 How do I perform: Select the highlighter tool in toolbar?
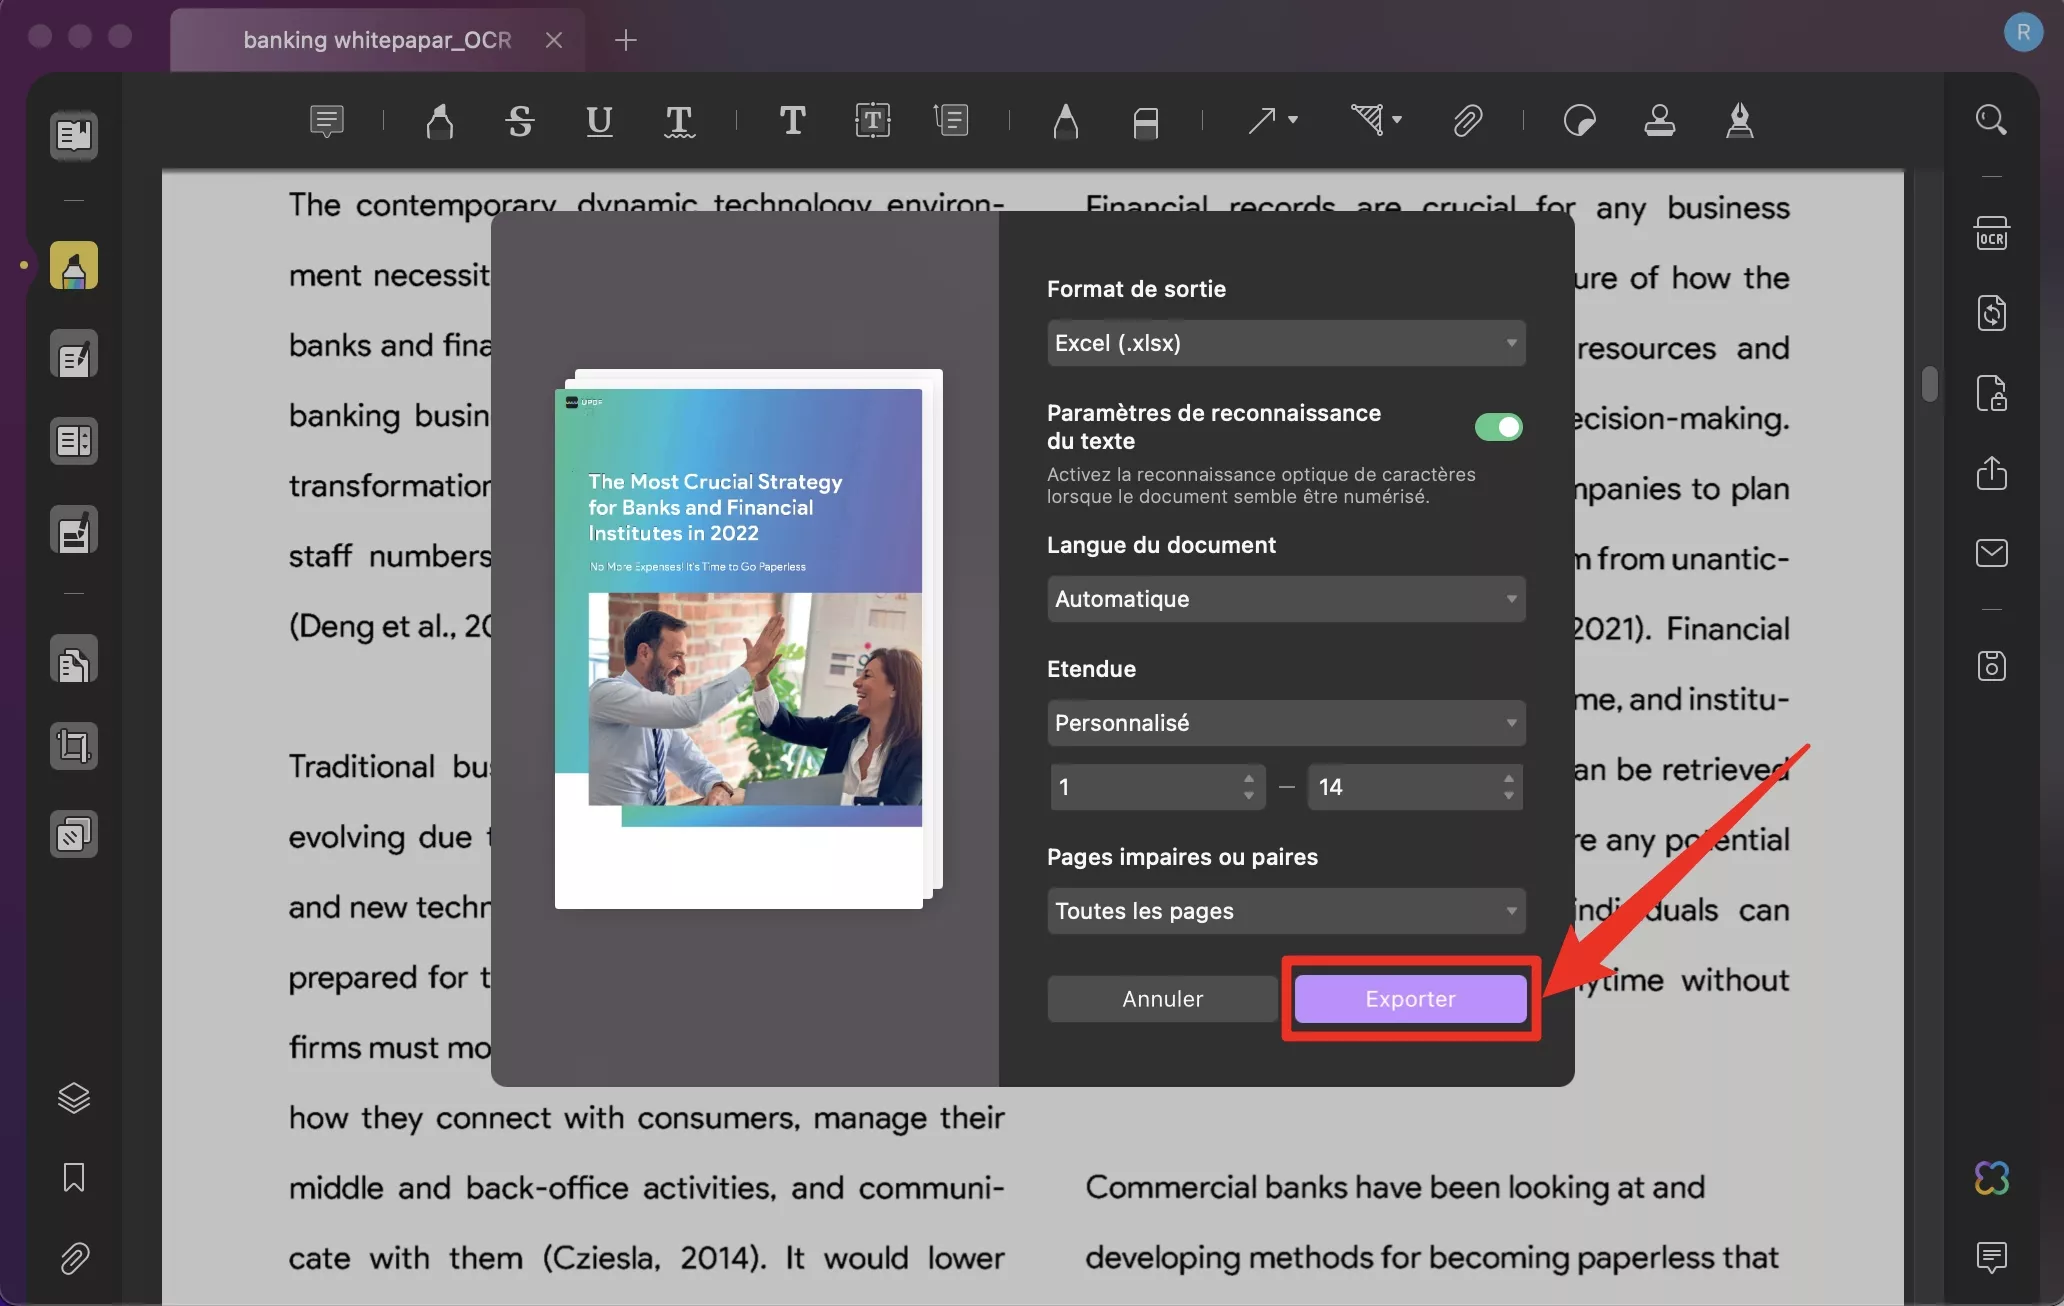pyautogui.click(x=439, y=121)
